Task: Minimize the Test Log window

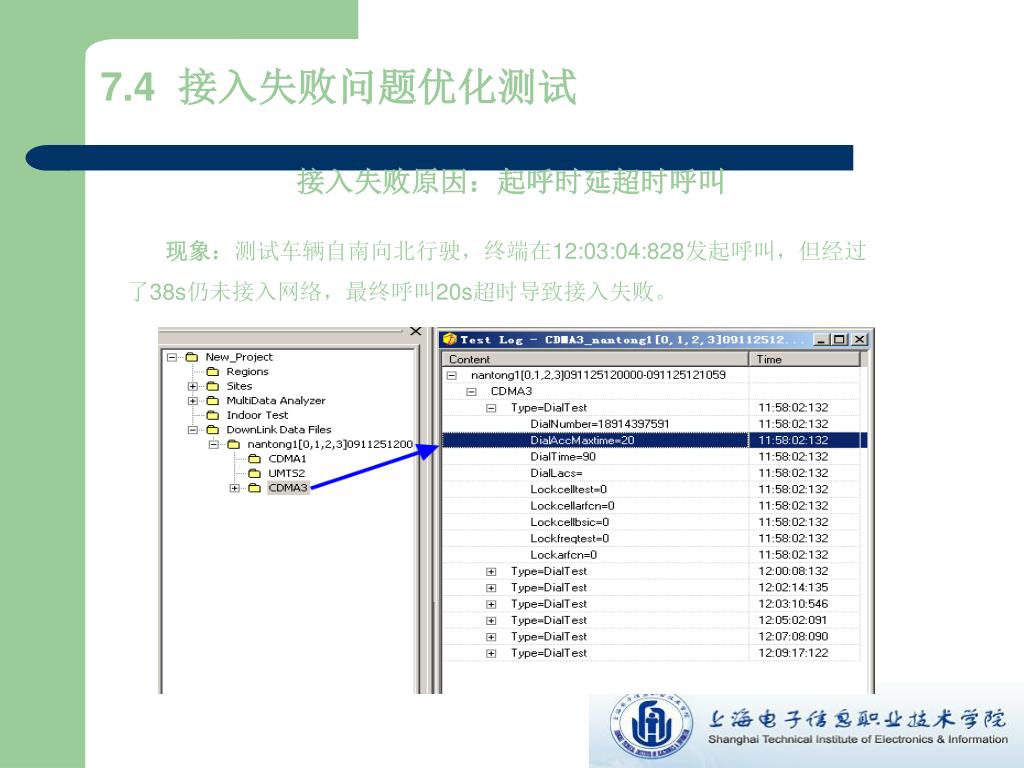Action: pos(821,340)
